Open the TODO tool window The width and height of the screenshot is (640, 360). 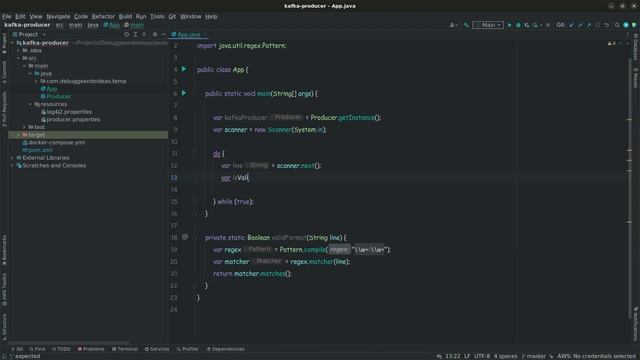tap(62, 349)
